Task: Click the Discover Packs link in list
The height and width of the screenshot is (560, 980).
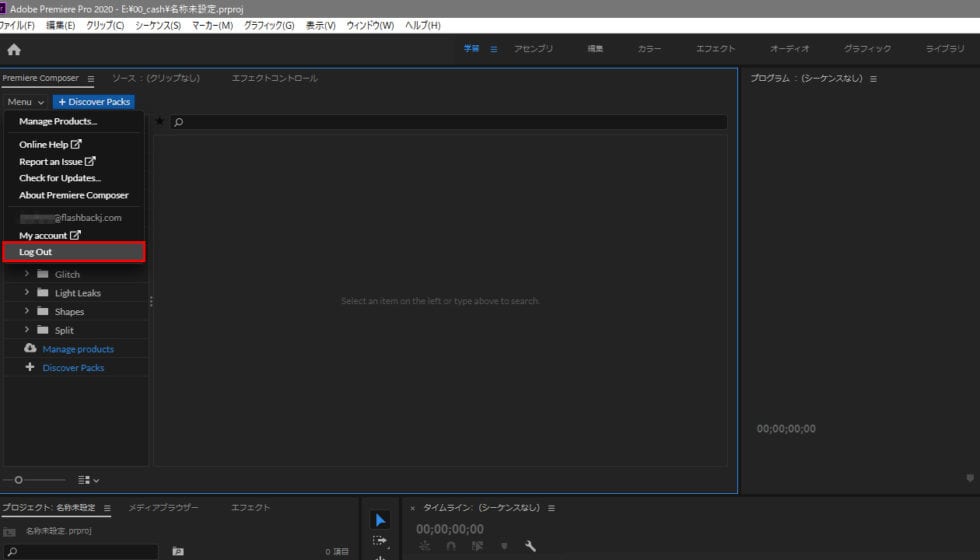Action: 73,368
